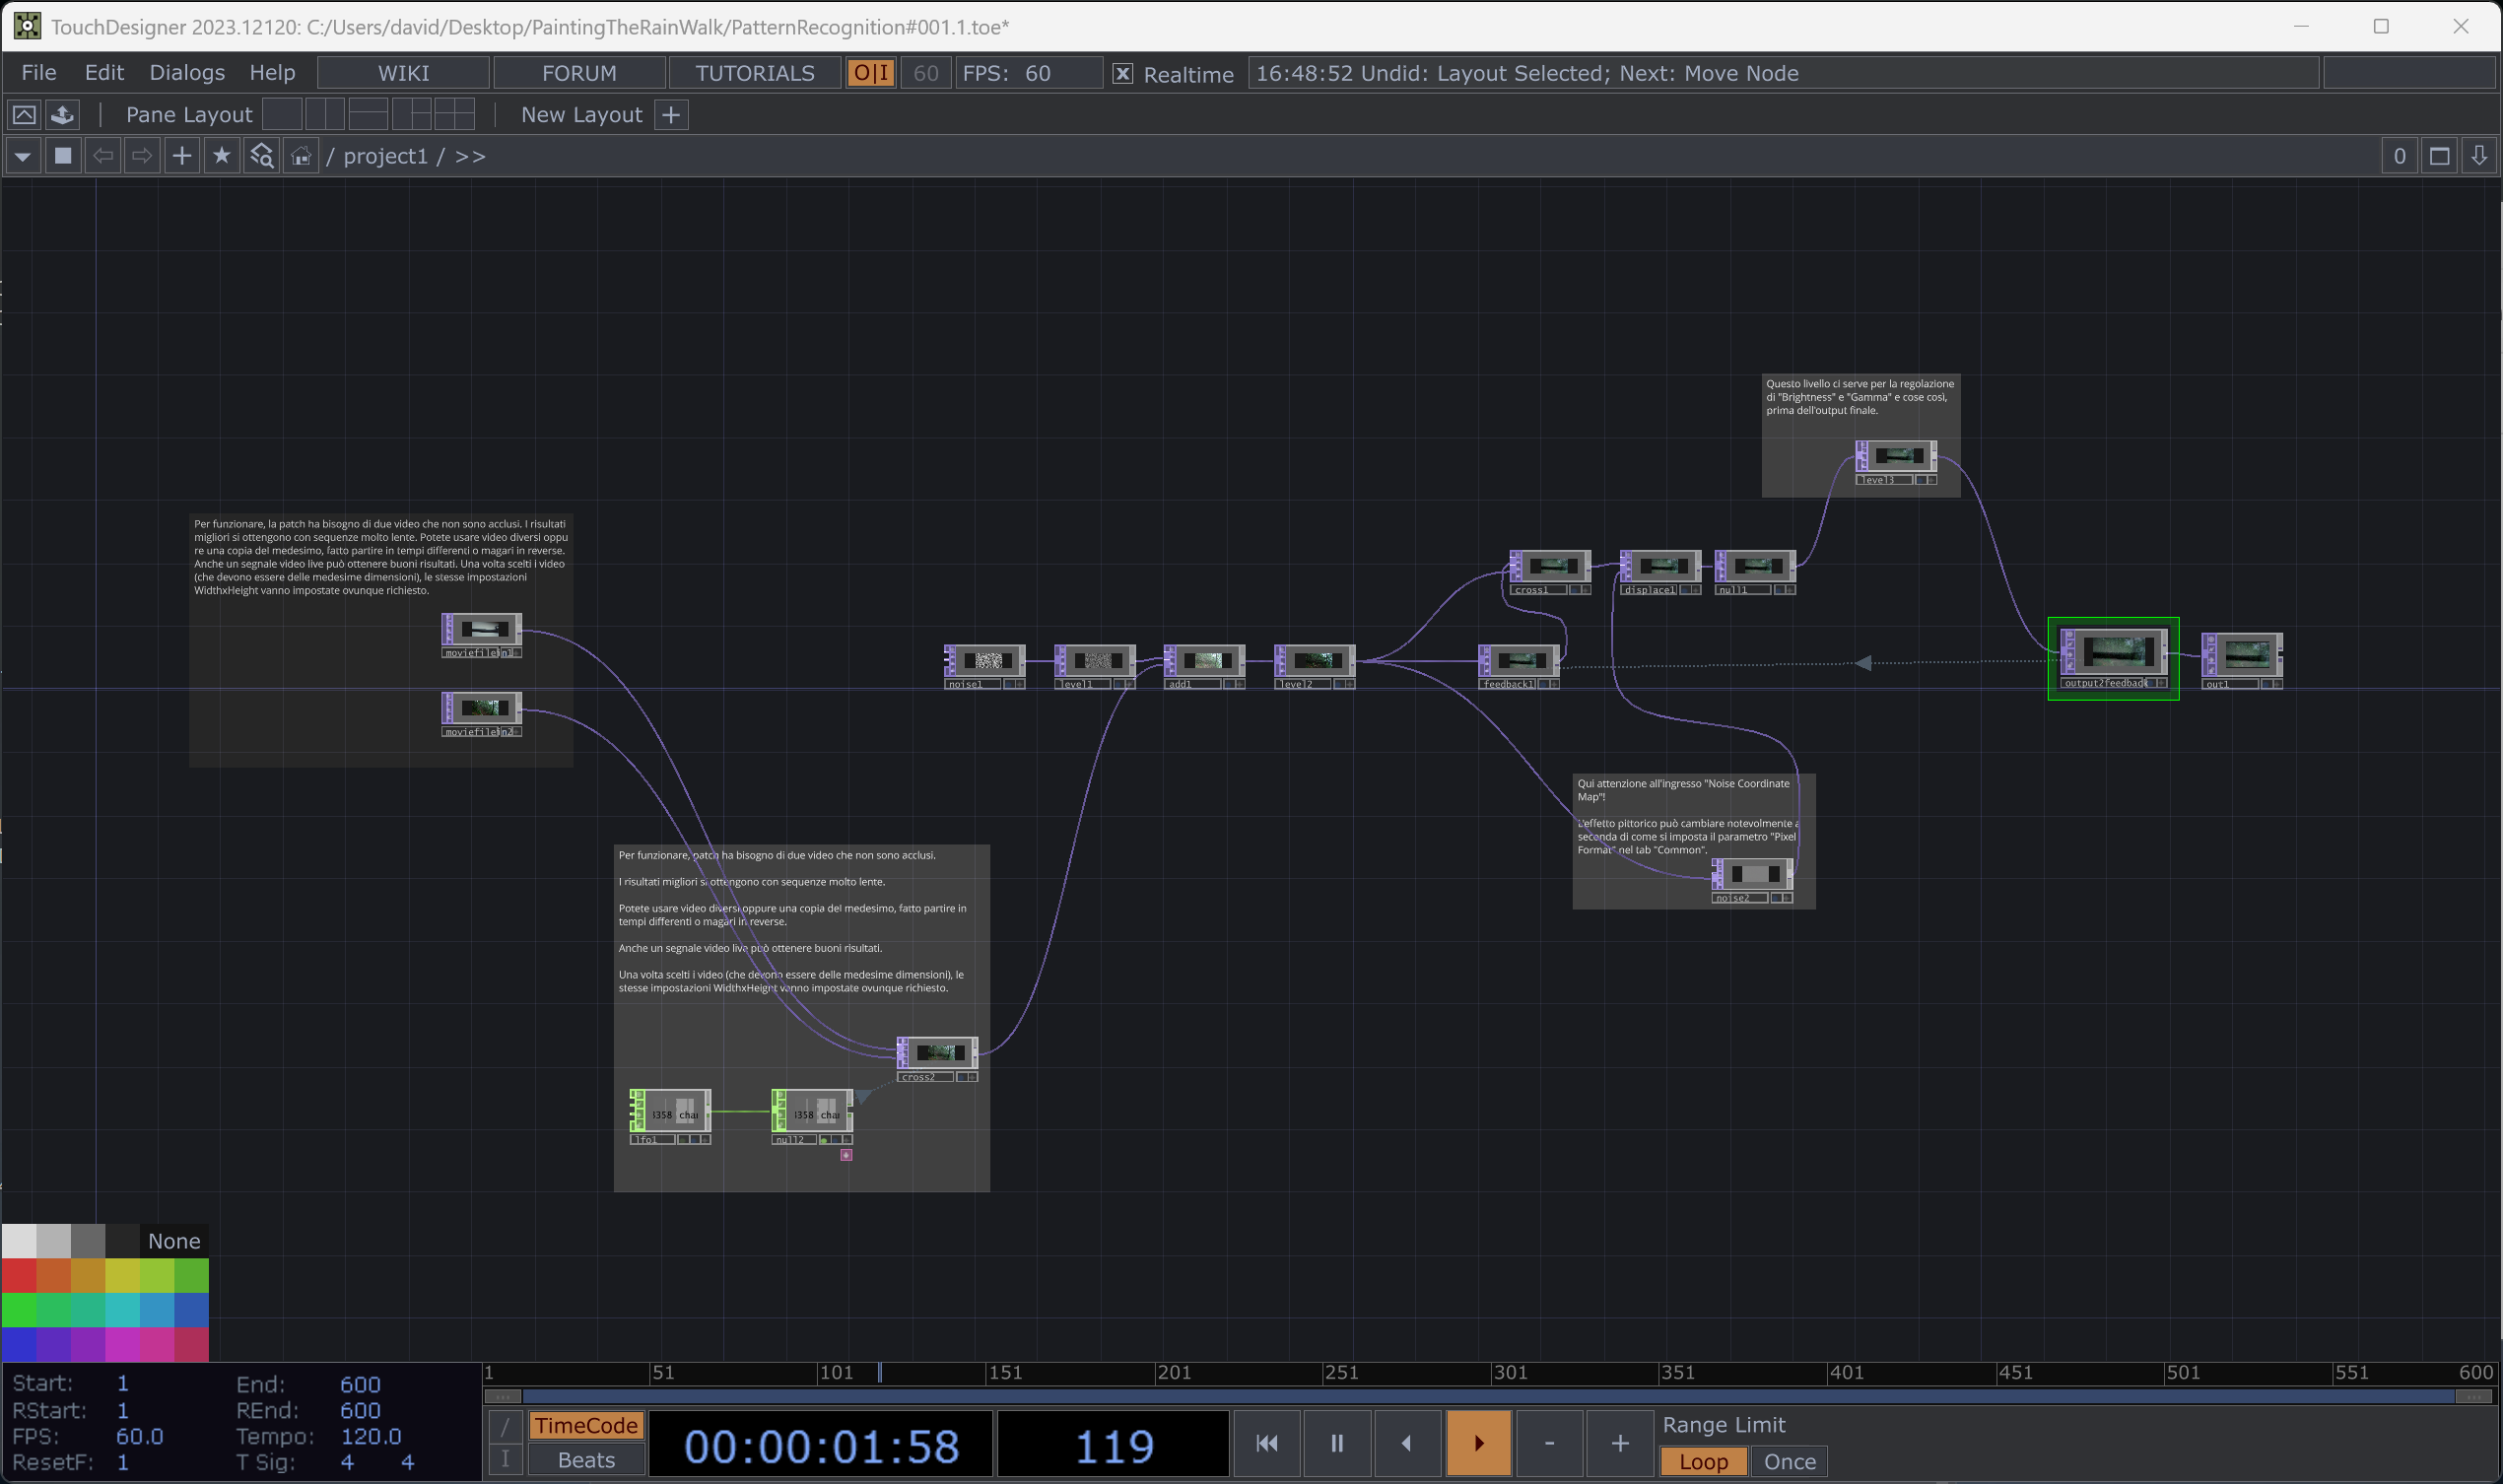
Task: Expand the path with >> after project1
Action: (470, 156)
